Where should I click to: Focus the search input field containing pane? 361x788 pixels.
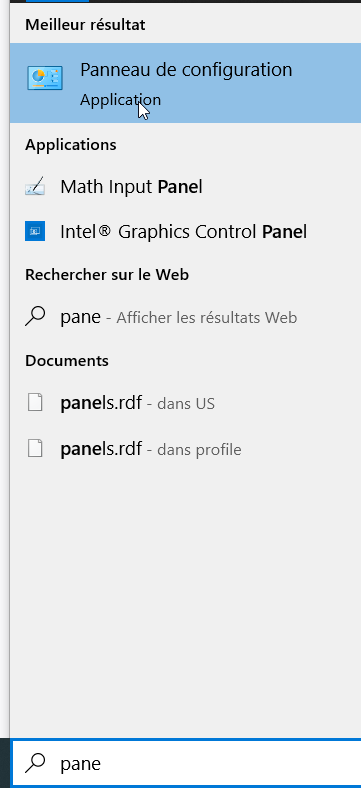(x=186, y=763)
